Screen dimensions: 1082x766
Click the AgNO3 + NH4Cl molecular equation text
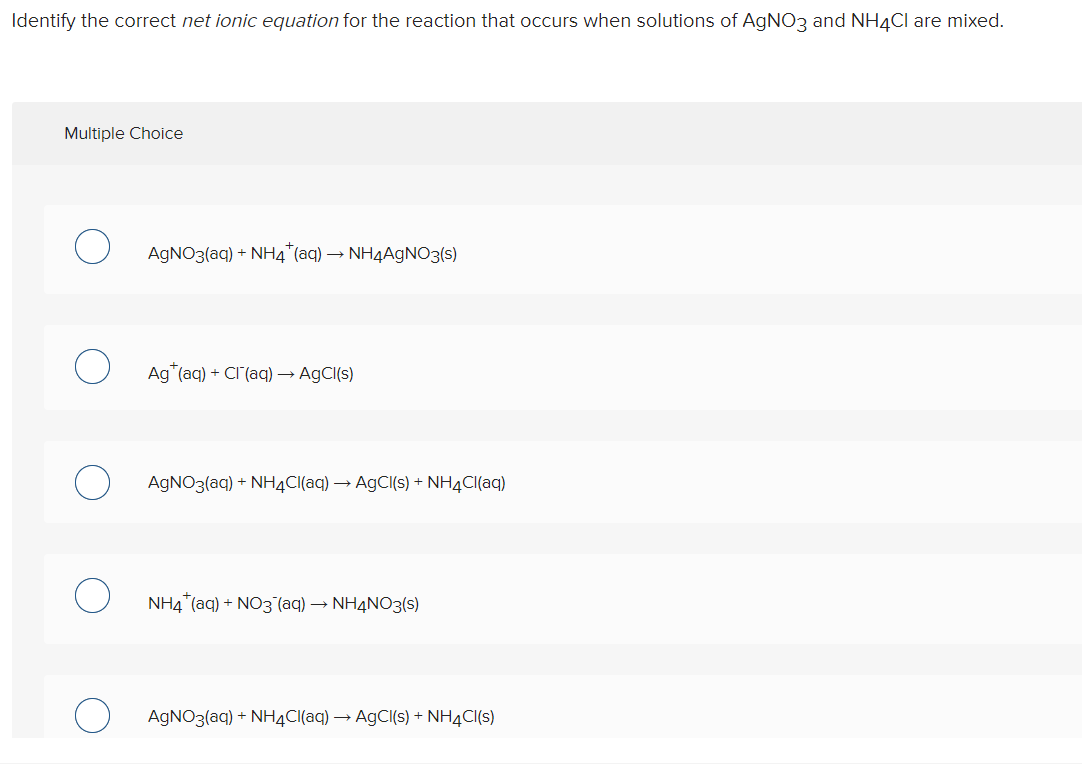coord(326,482)
